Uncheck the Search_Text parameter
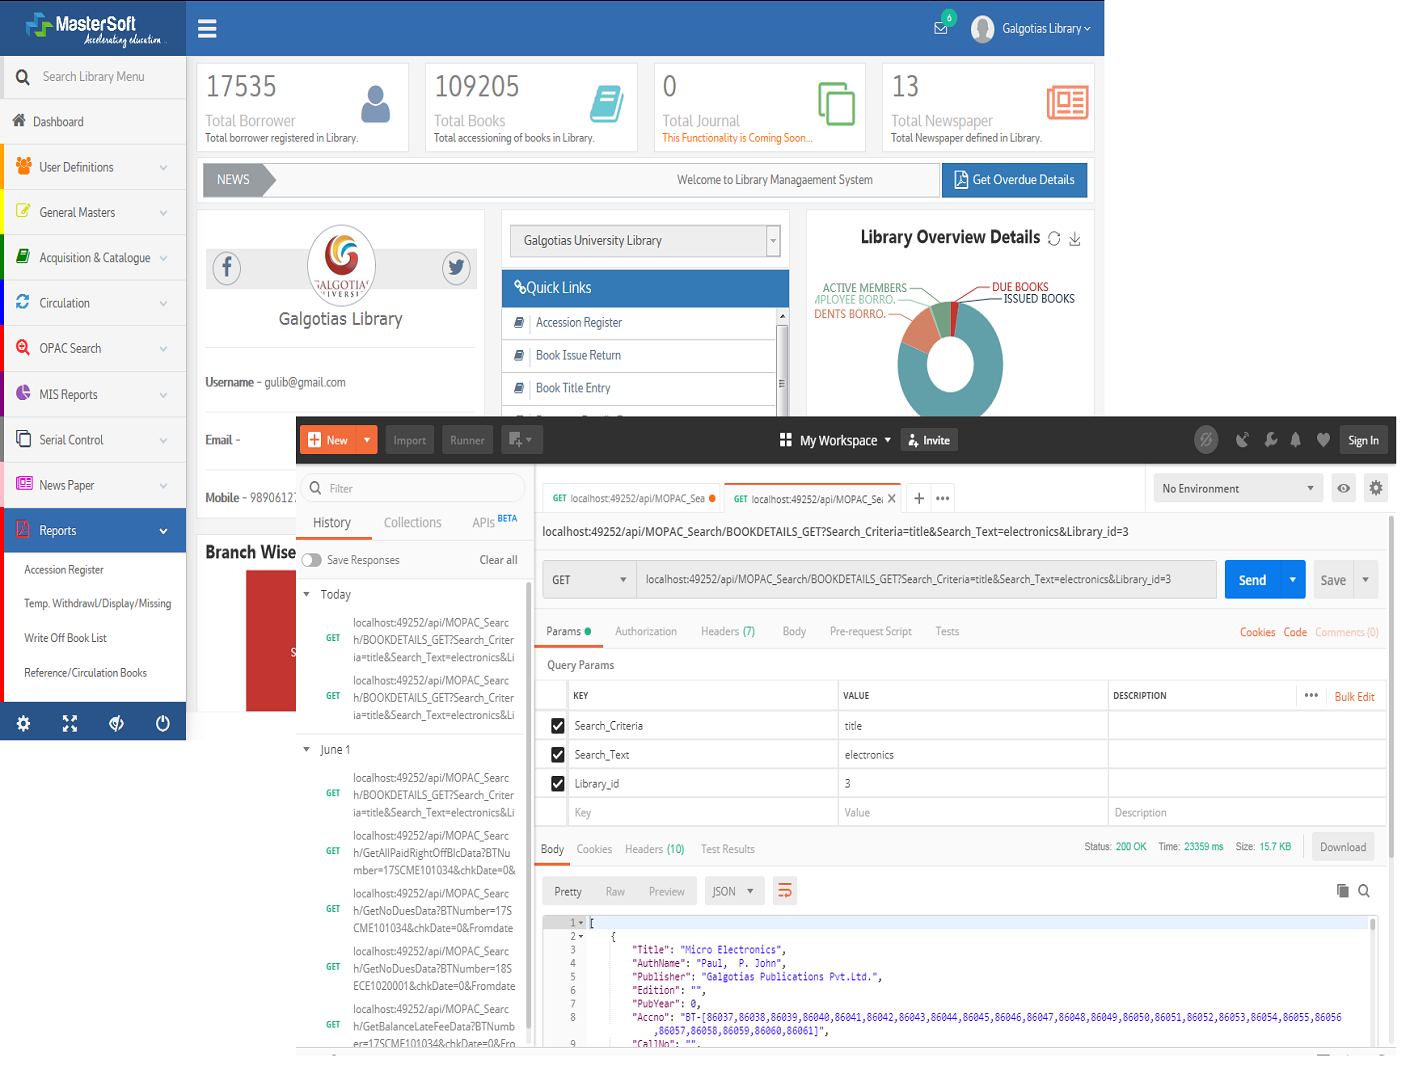The image size is (1410, 1070). click(558, 755)
